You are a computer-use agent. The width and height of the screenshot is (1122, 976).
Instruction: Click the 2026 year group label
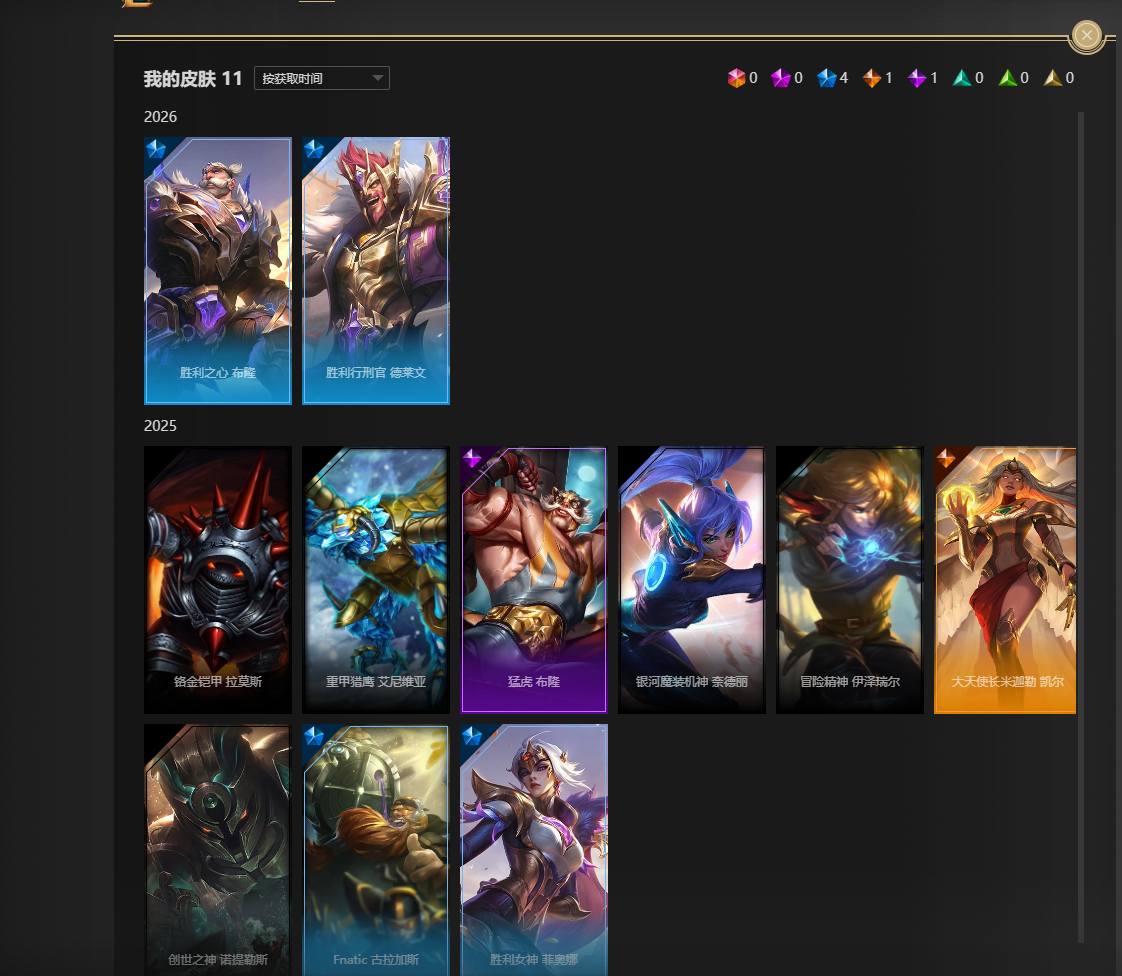click(x=160, y=117)
